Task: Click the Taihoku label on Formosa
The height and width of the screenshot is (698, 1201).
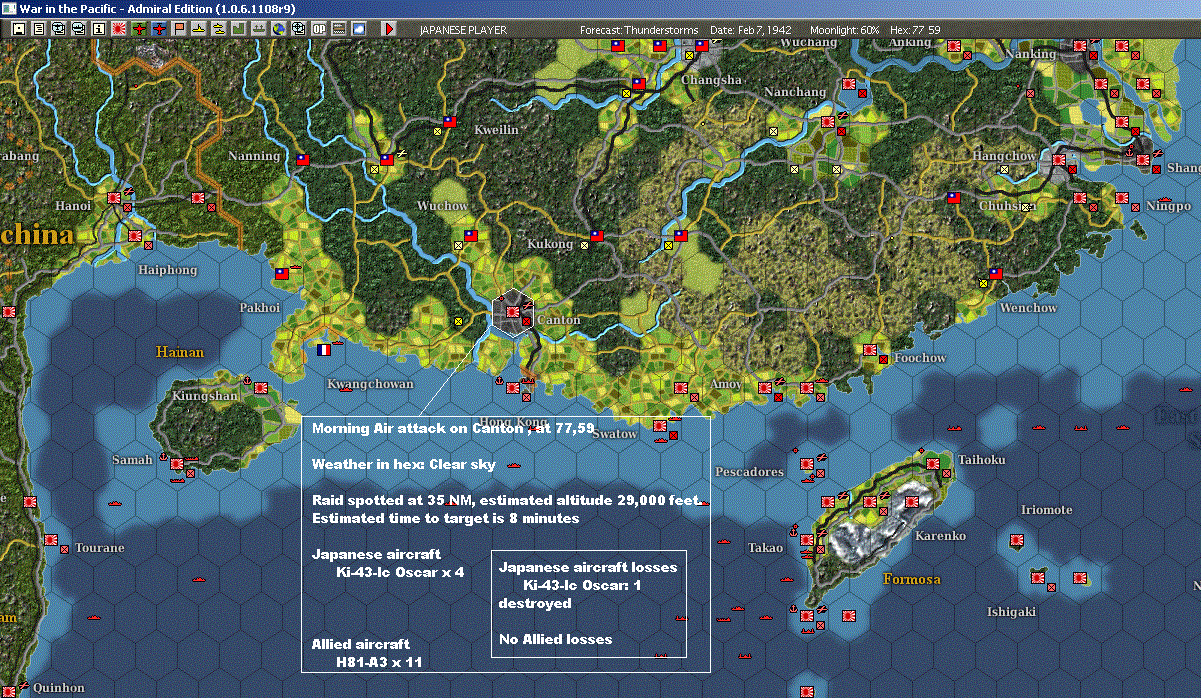Action: tap(981, 460)
